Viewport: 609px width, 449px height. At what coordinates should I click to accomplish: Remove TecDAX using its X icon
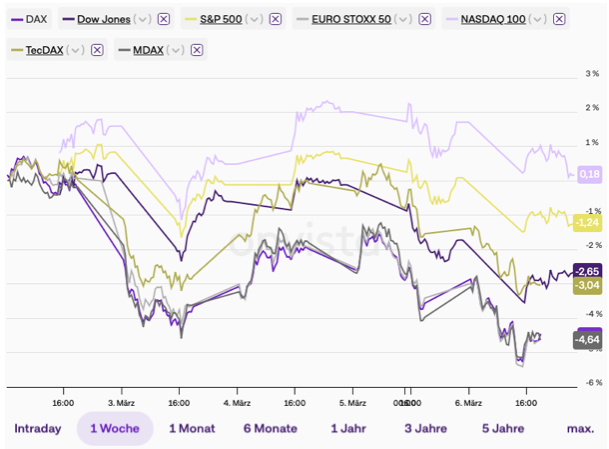click(97, 50)
